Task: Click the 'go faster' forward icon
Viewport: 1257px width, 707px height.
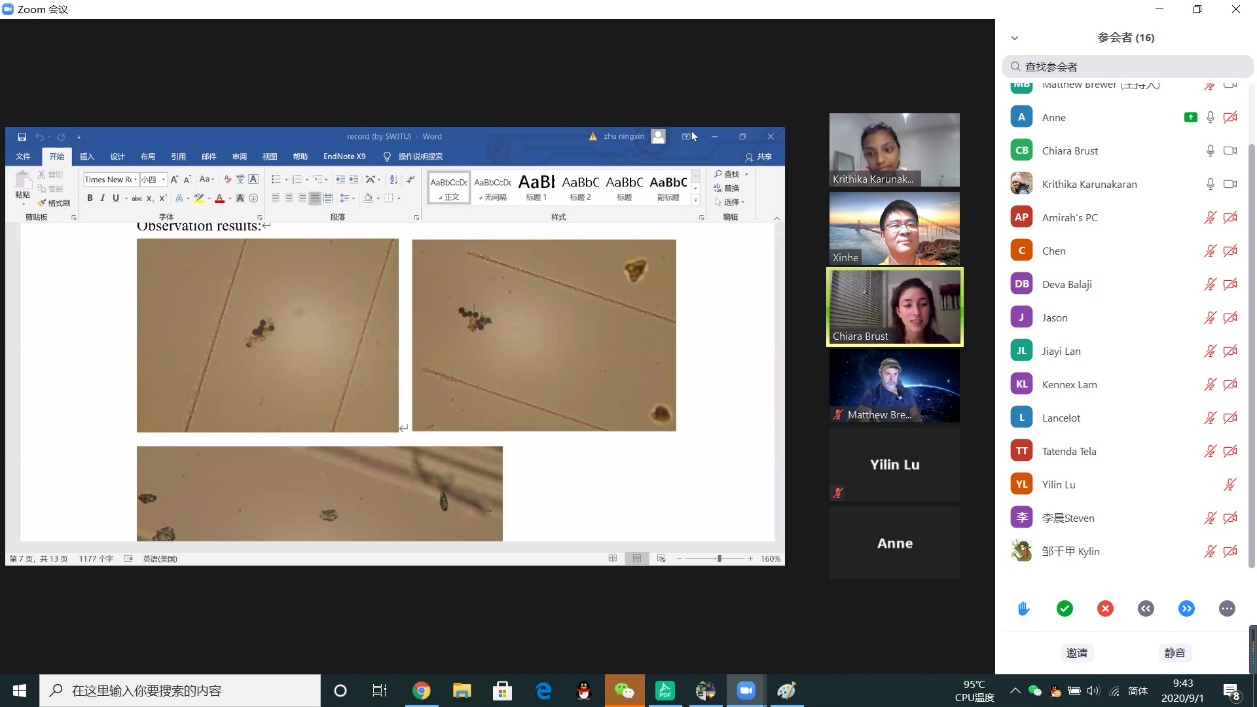Action: (1186, 608)
